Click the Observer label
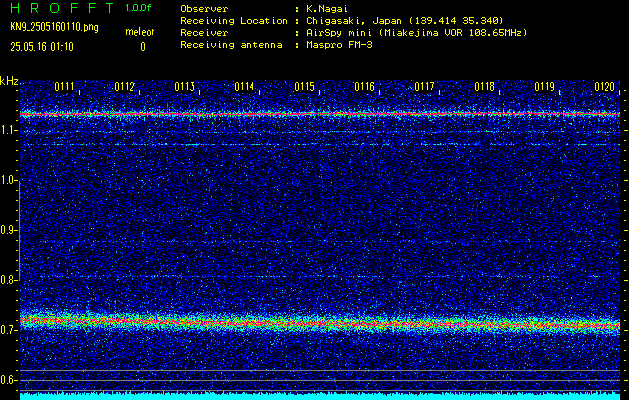629x400 pixels. point(204,8)
